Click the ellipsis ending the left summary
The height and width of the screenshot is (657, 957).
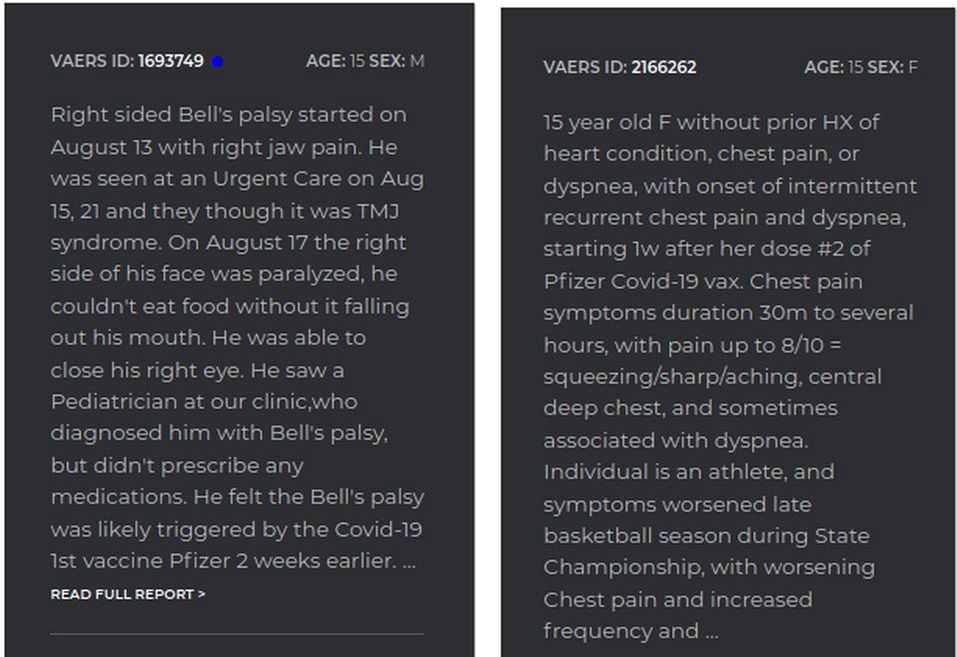point(409,562)
